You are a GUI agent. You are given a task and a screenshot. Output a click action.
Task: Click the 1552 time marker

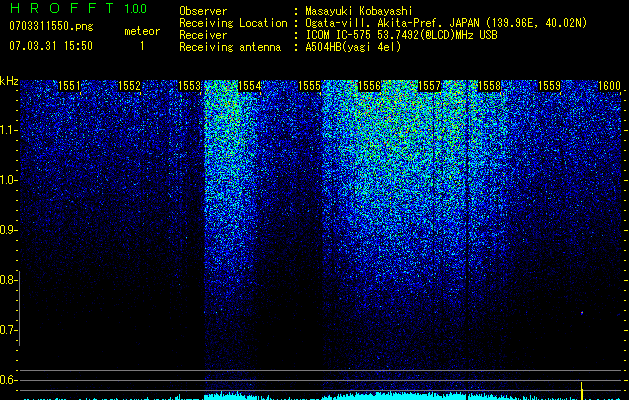pos(129,86)
